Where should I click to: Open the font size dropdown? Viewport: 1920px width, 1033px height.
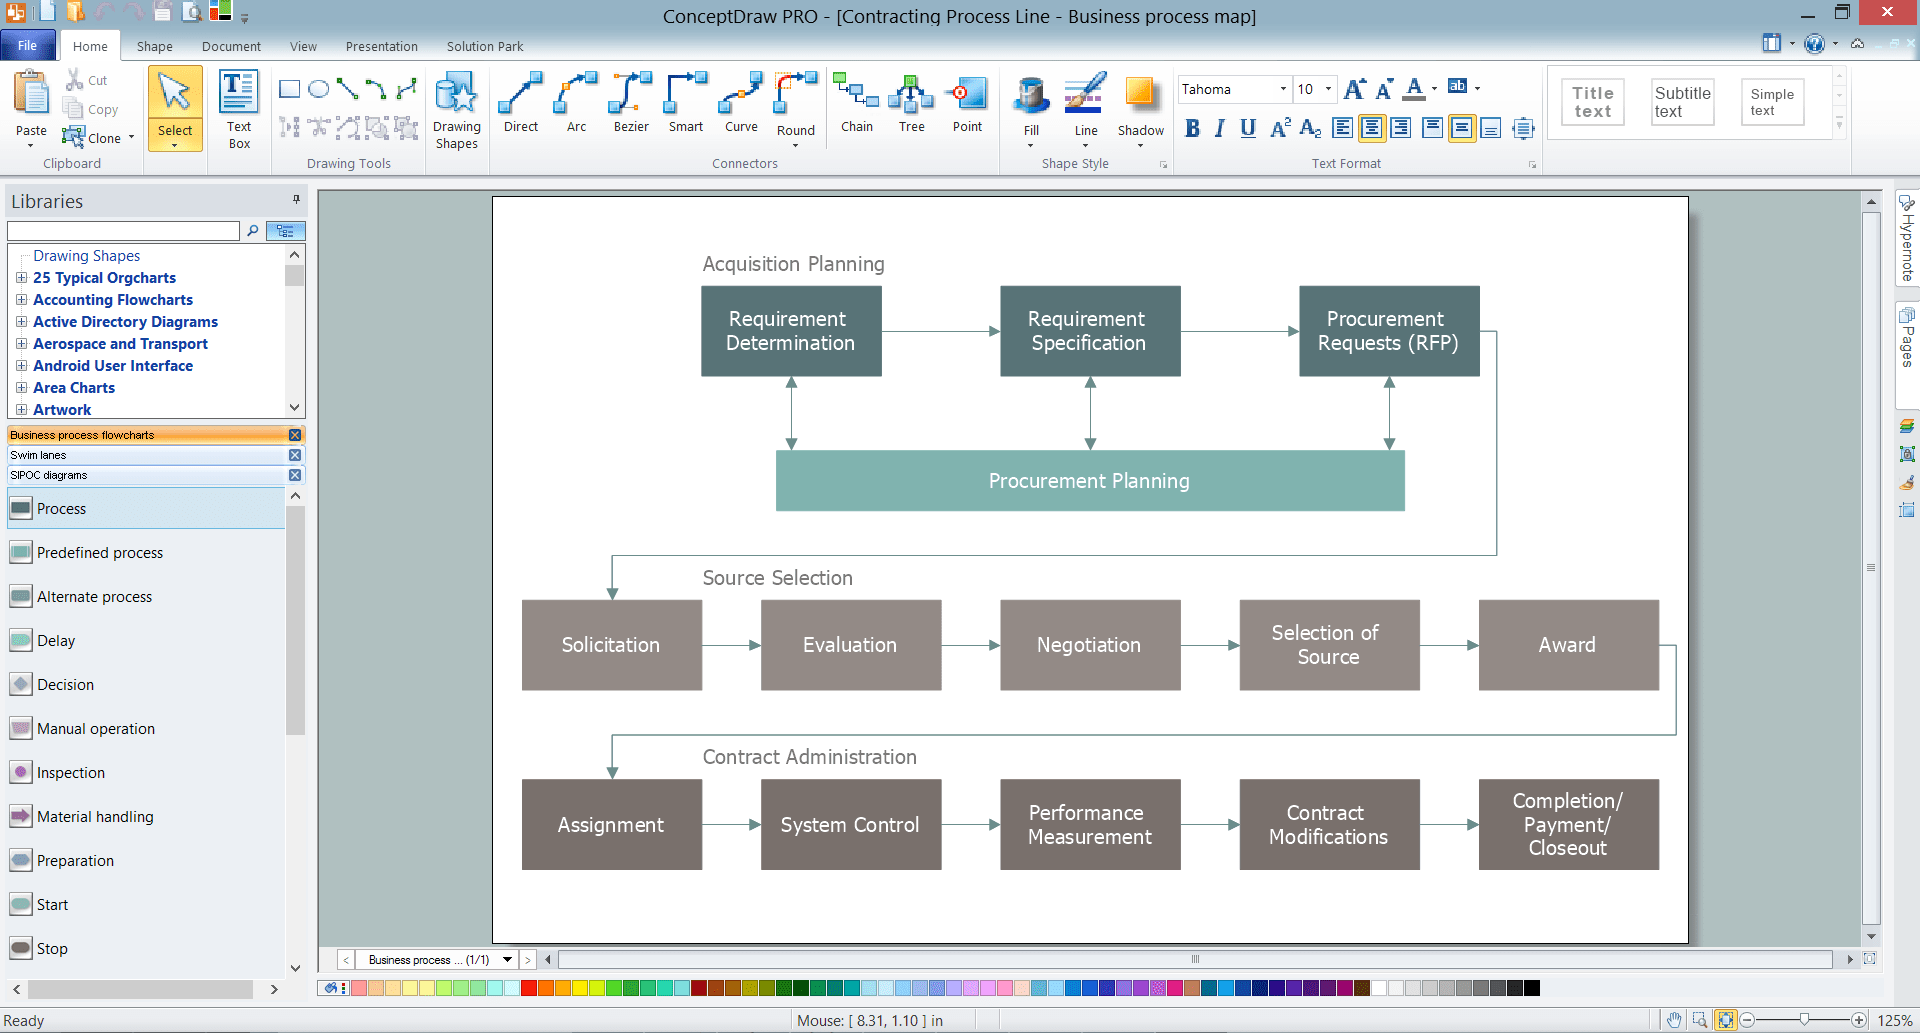pos(1327,89)
